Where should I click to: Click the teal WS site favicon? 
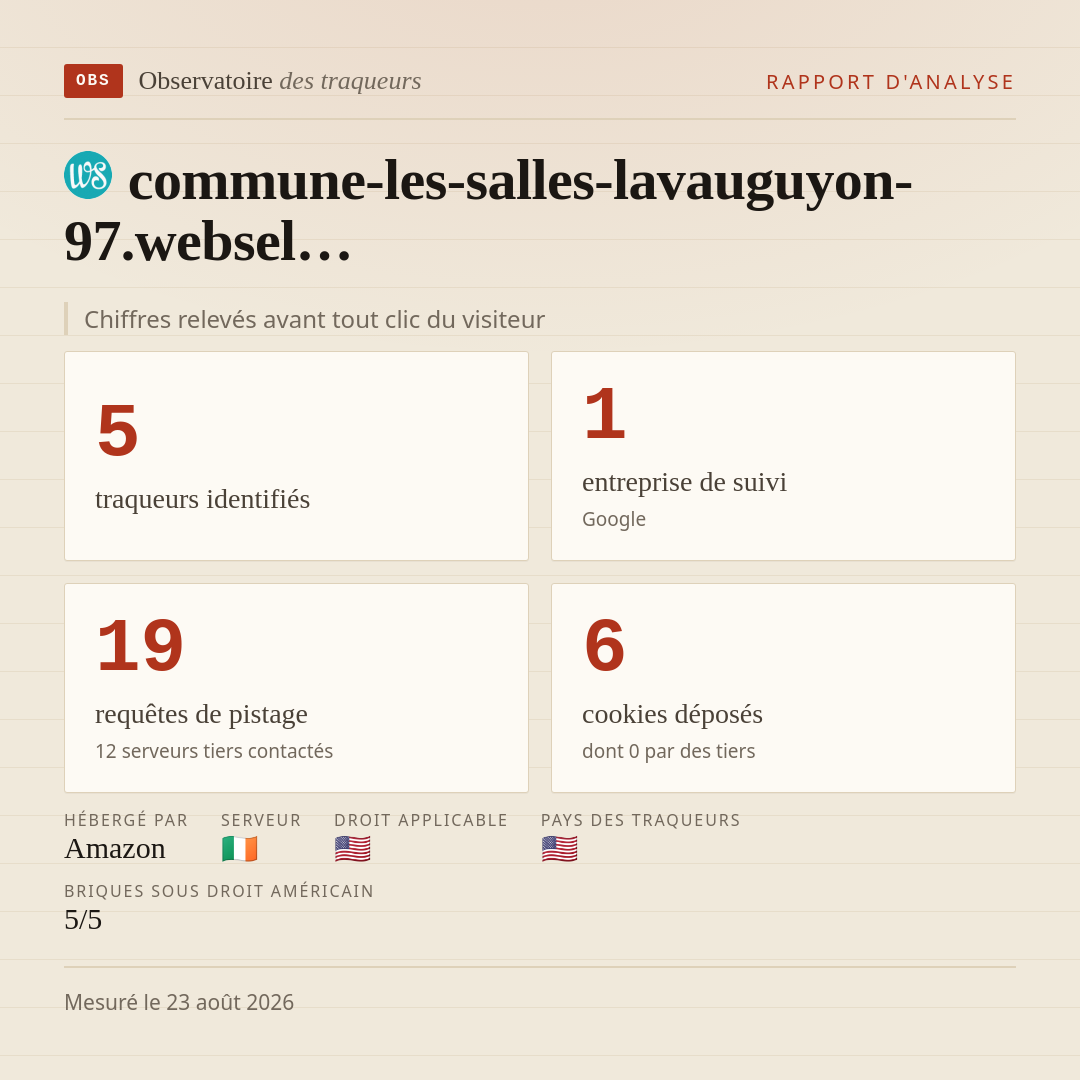(x=88, y=175)
